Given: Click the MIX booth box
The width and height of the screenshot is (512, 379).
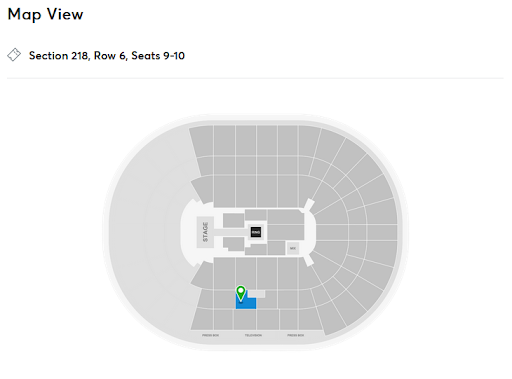Looking at the screenshot, I should point(293,248).
